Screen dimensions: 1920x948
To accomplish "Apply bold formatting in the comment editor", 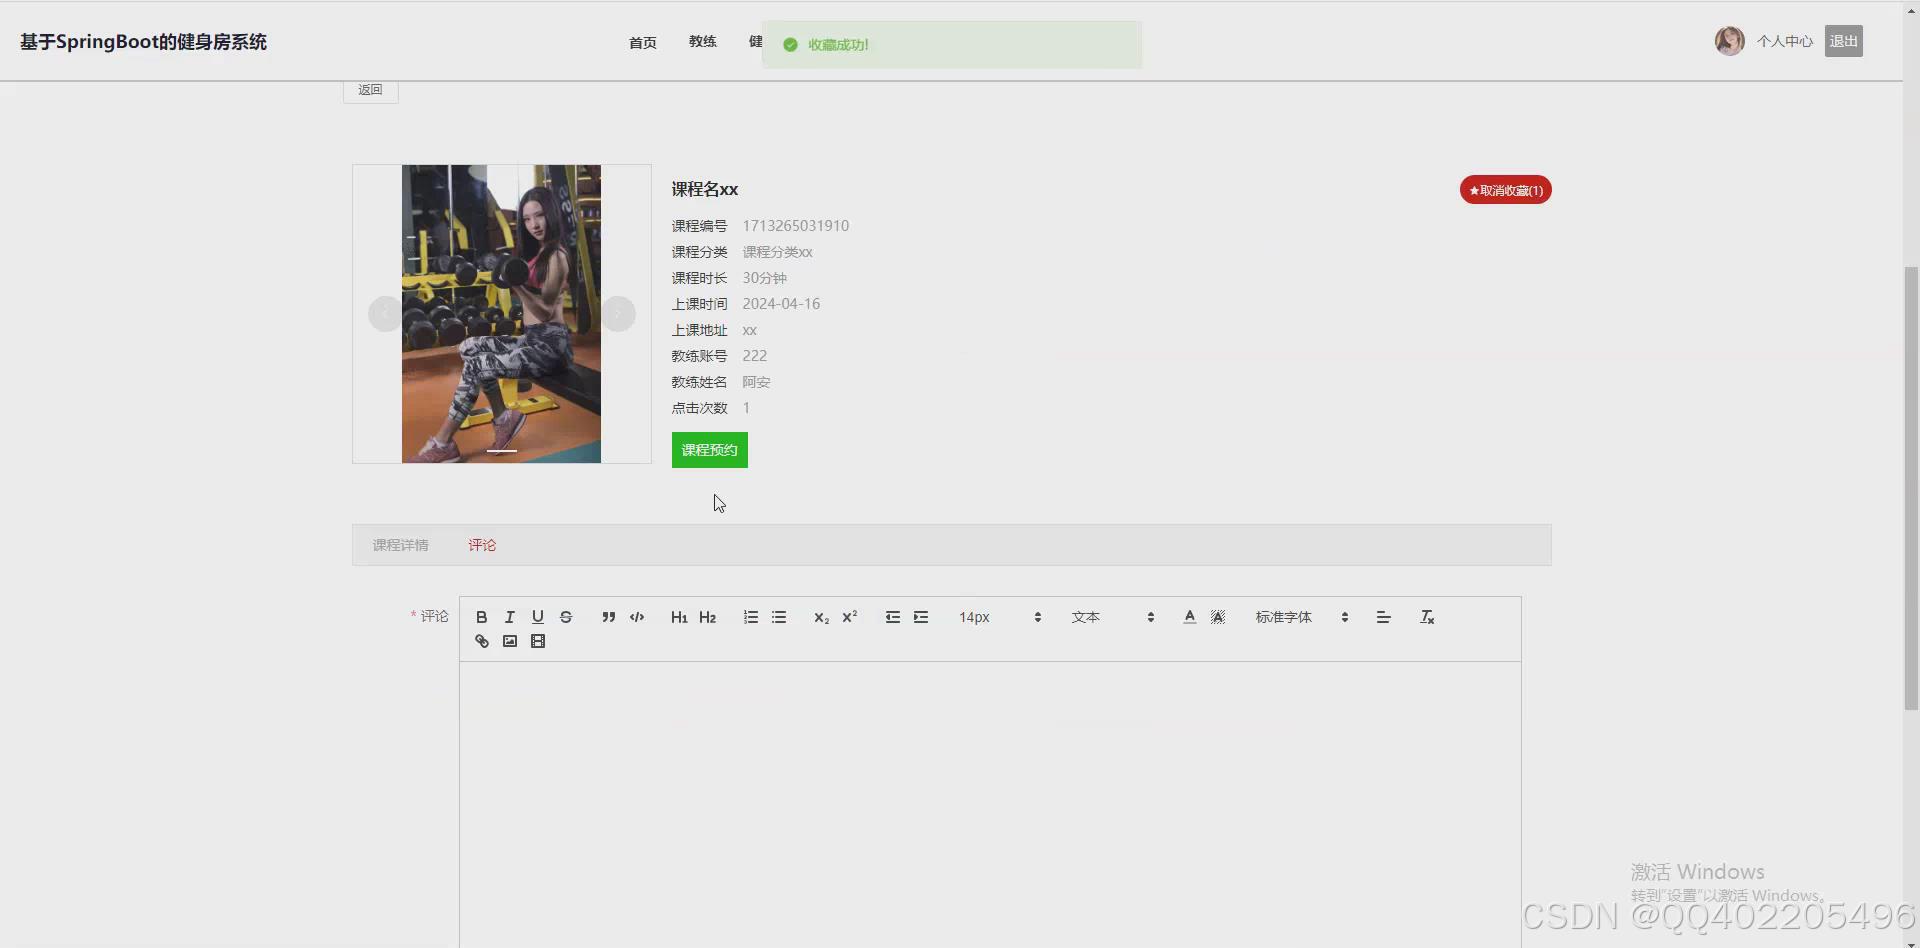I will tap(481, 617).
